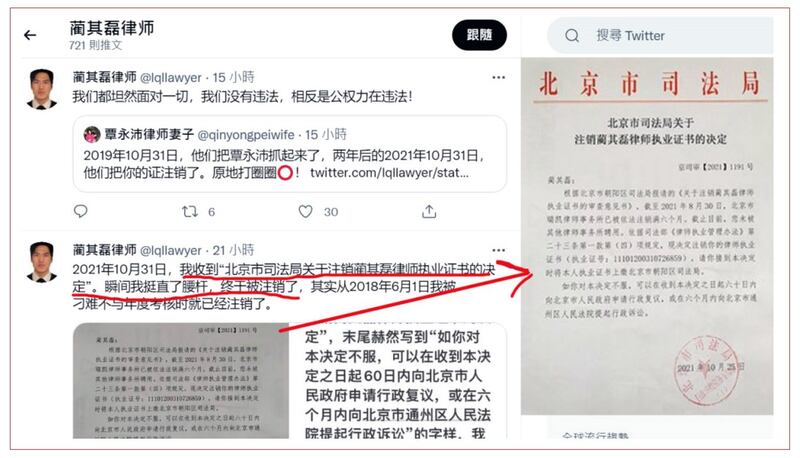Retweet the first tweet
Viewport: 800px width, 458px height.
(x=190, y=211)
